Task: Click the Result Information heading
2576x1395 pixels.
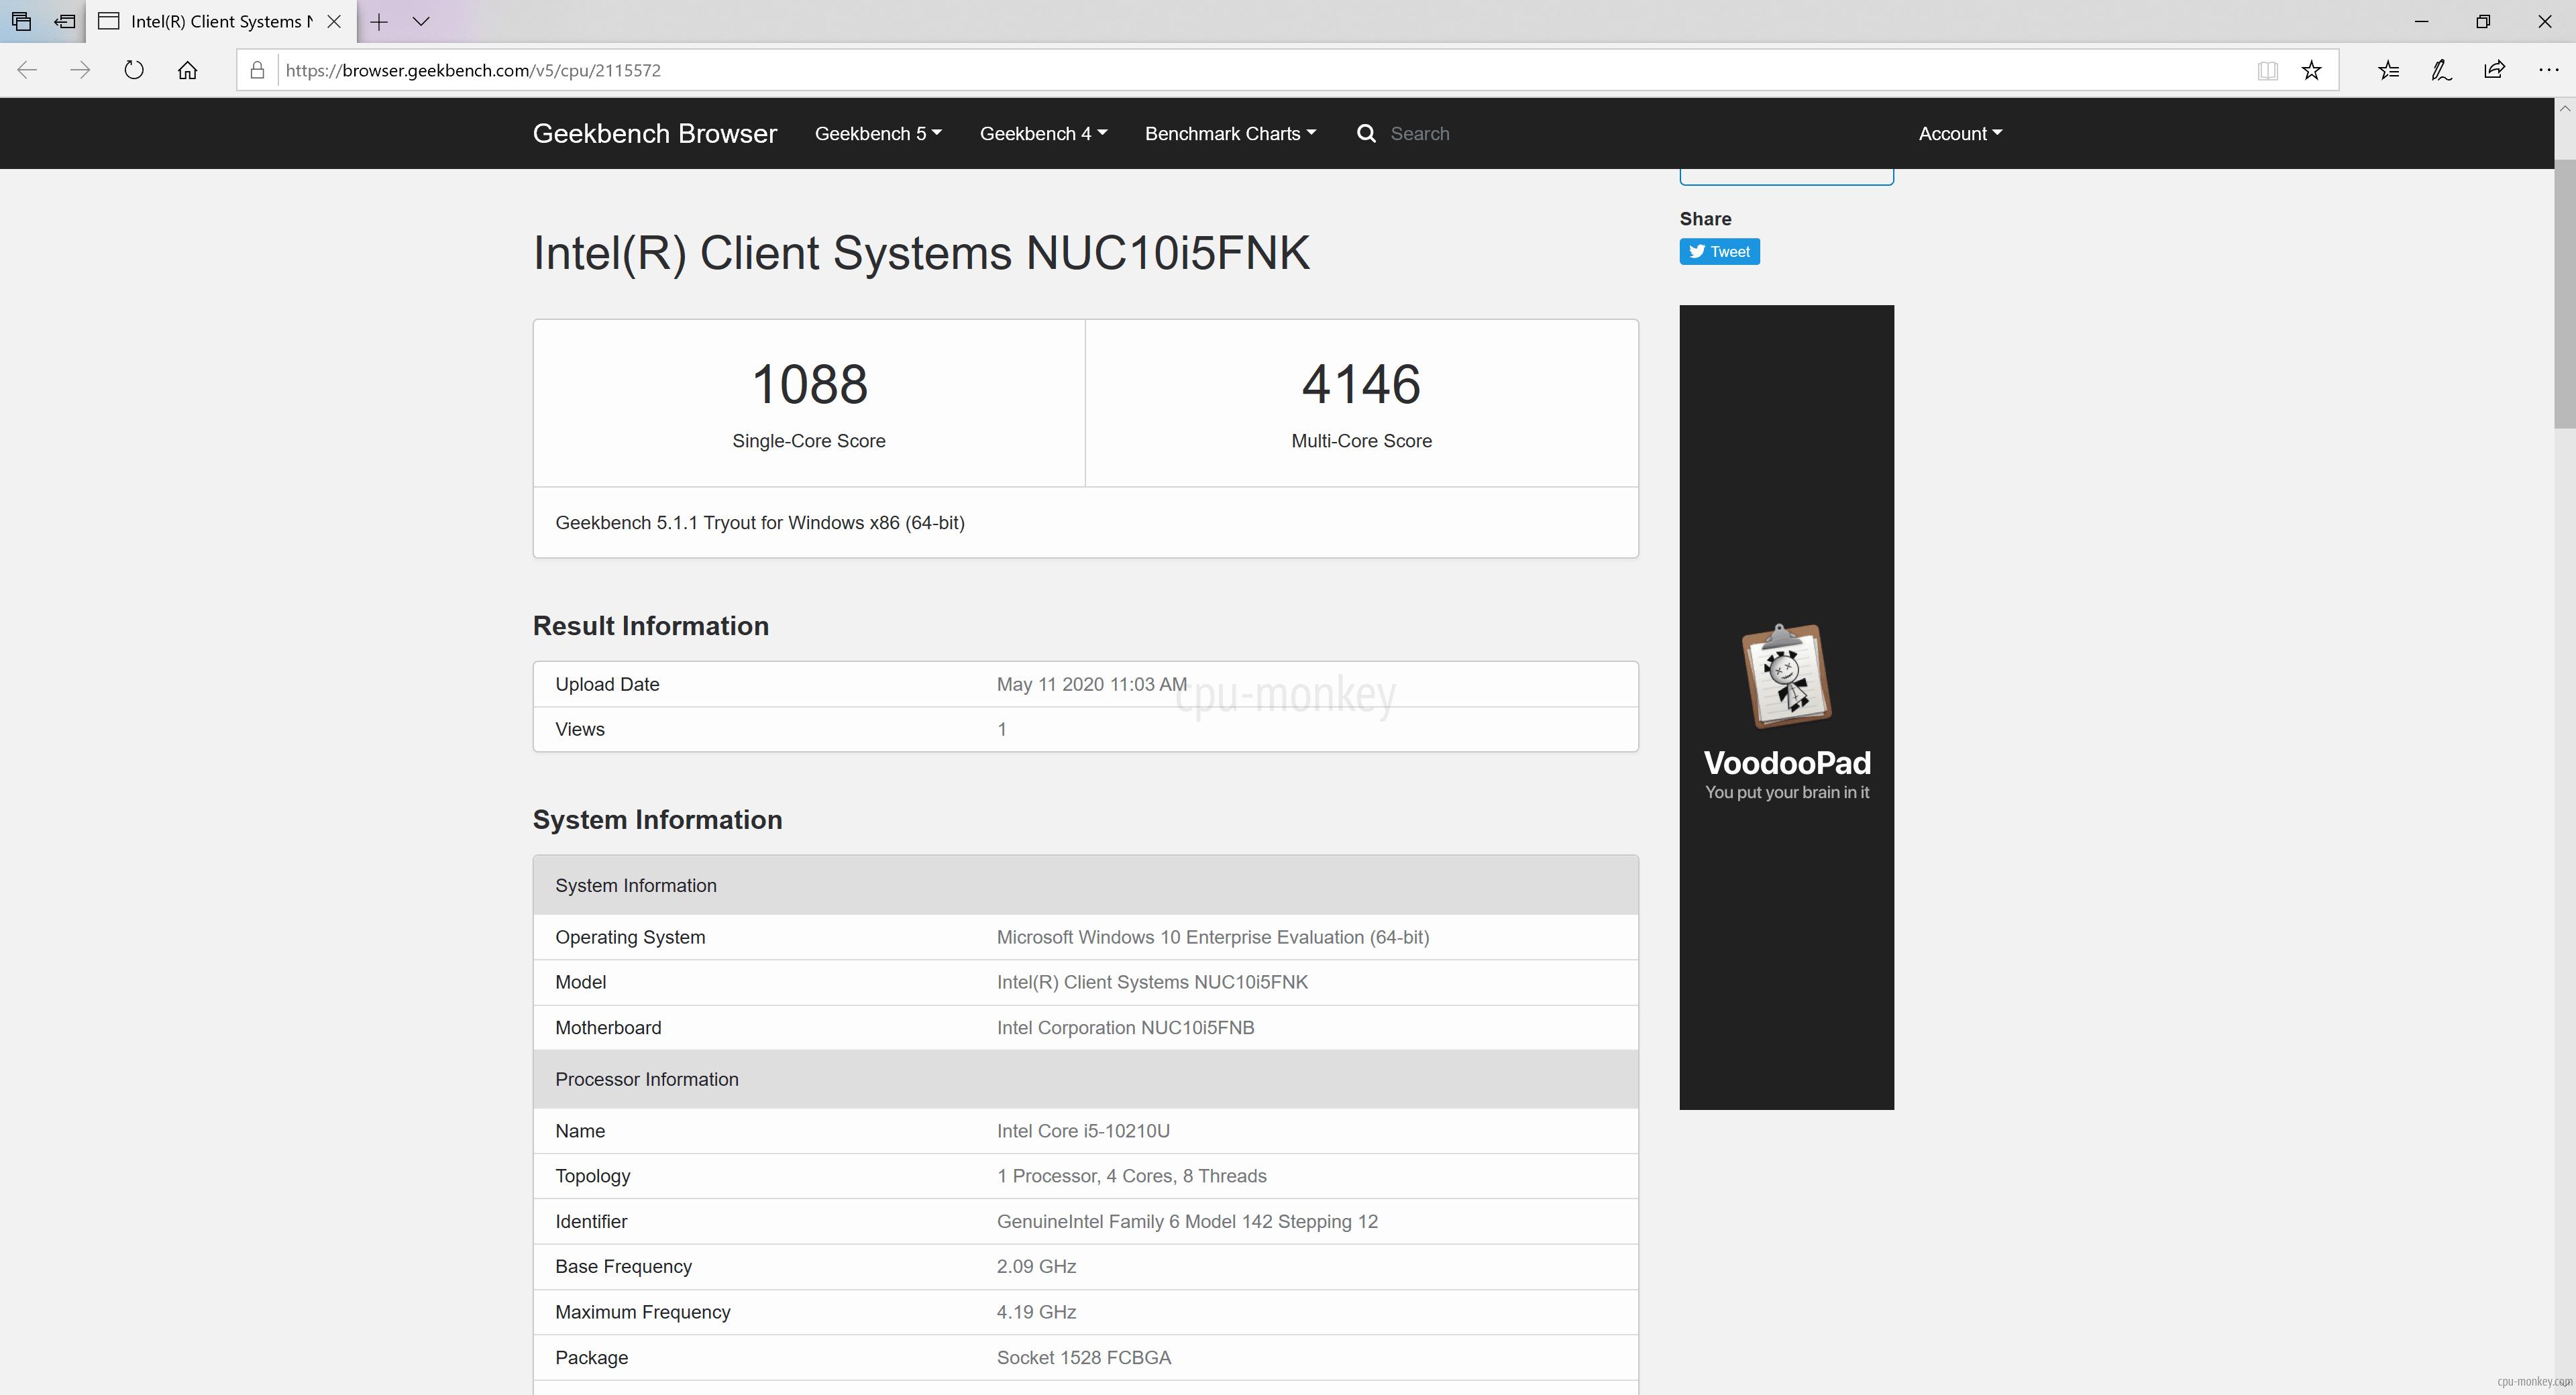Action: [650, 625]
